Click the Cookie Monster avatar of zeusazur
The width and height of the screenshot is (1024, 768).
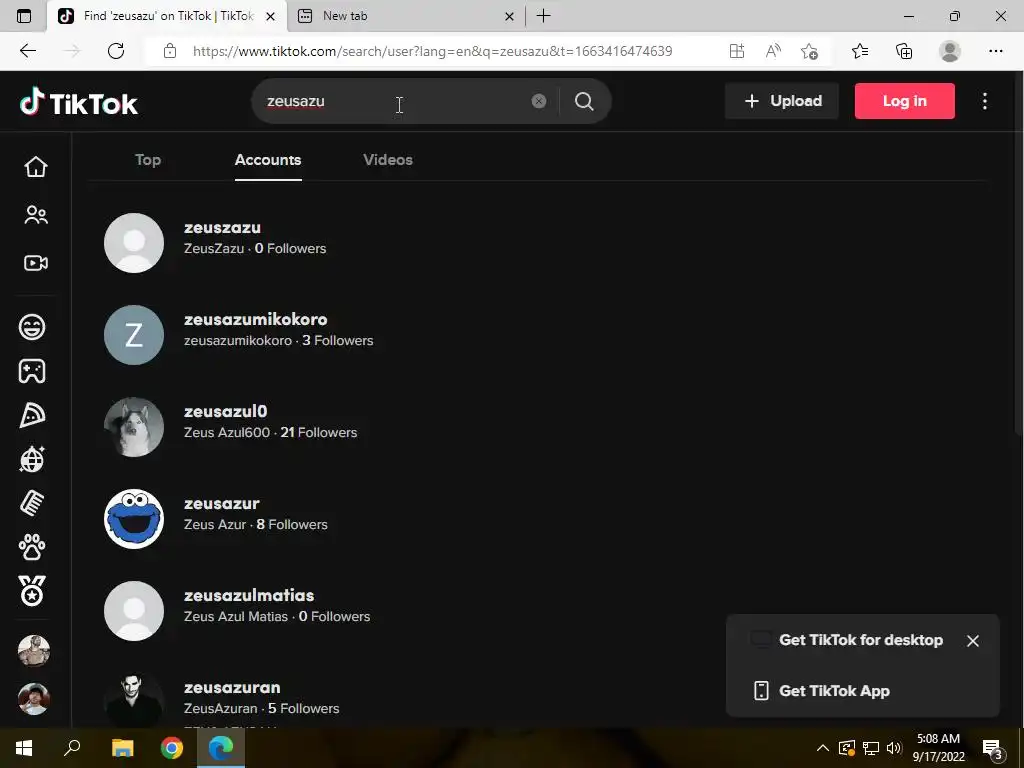[x=134, y=519]
